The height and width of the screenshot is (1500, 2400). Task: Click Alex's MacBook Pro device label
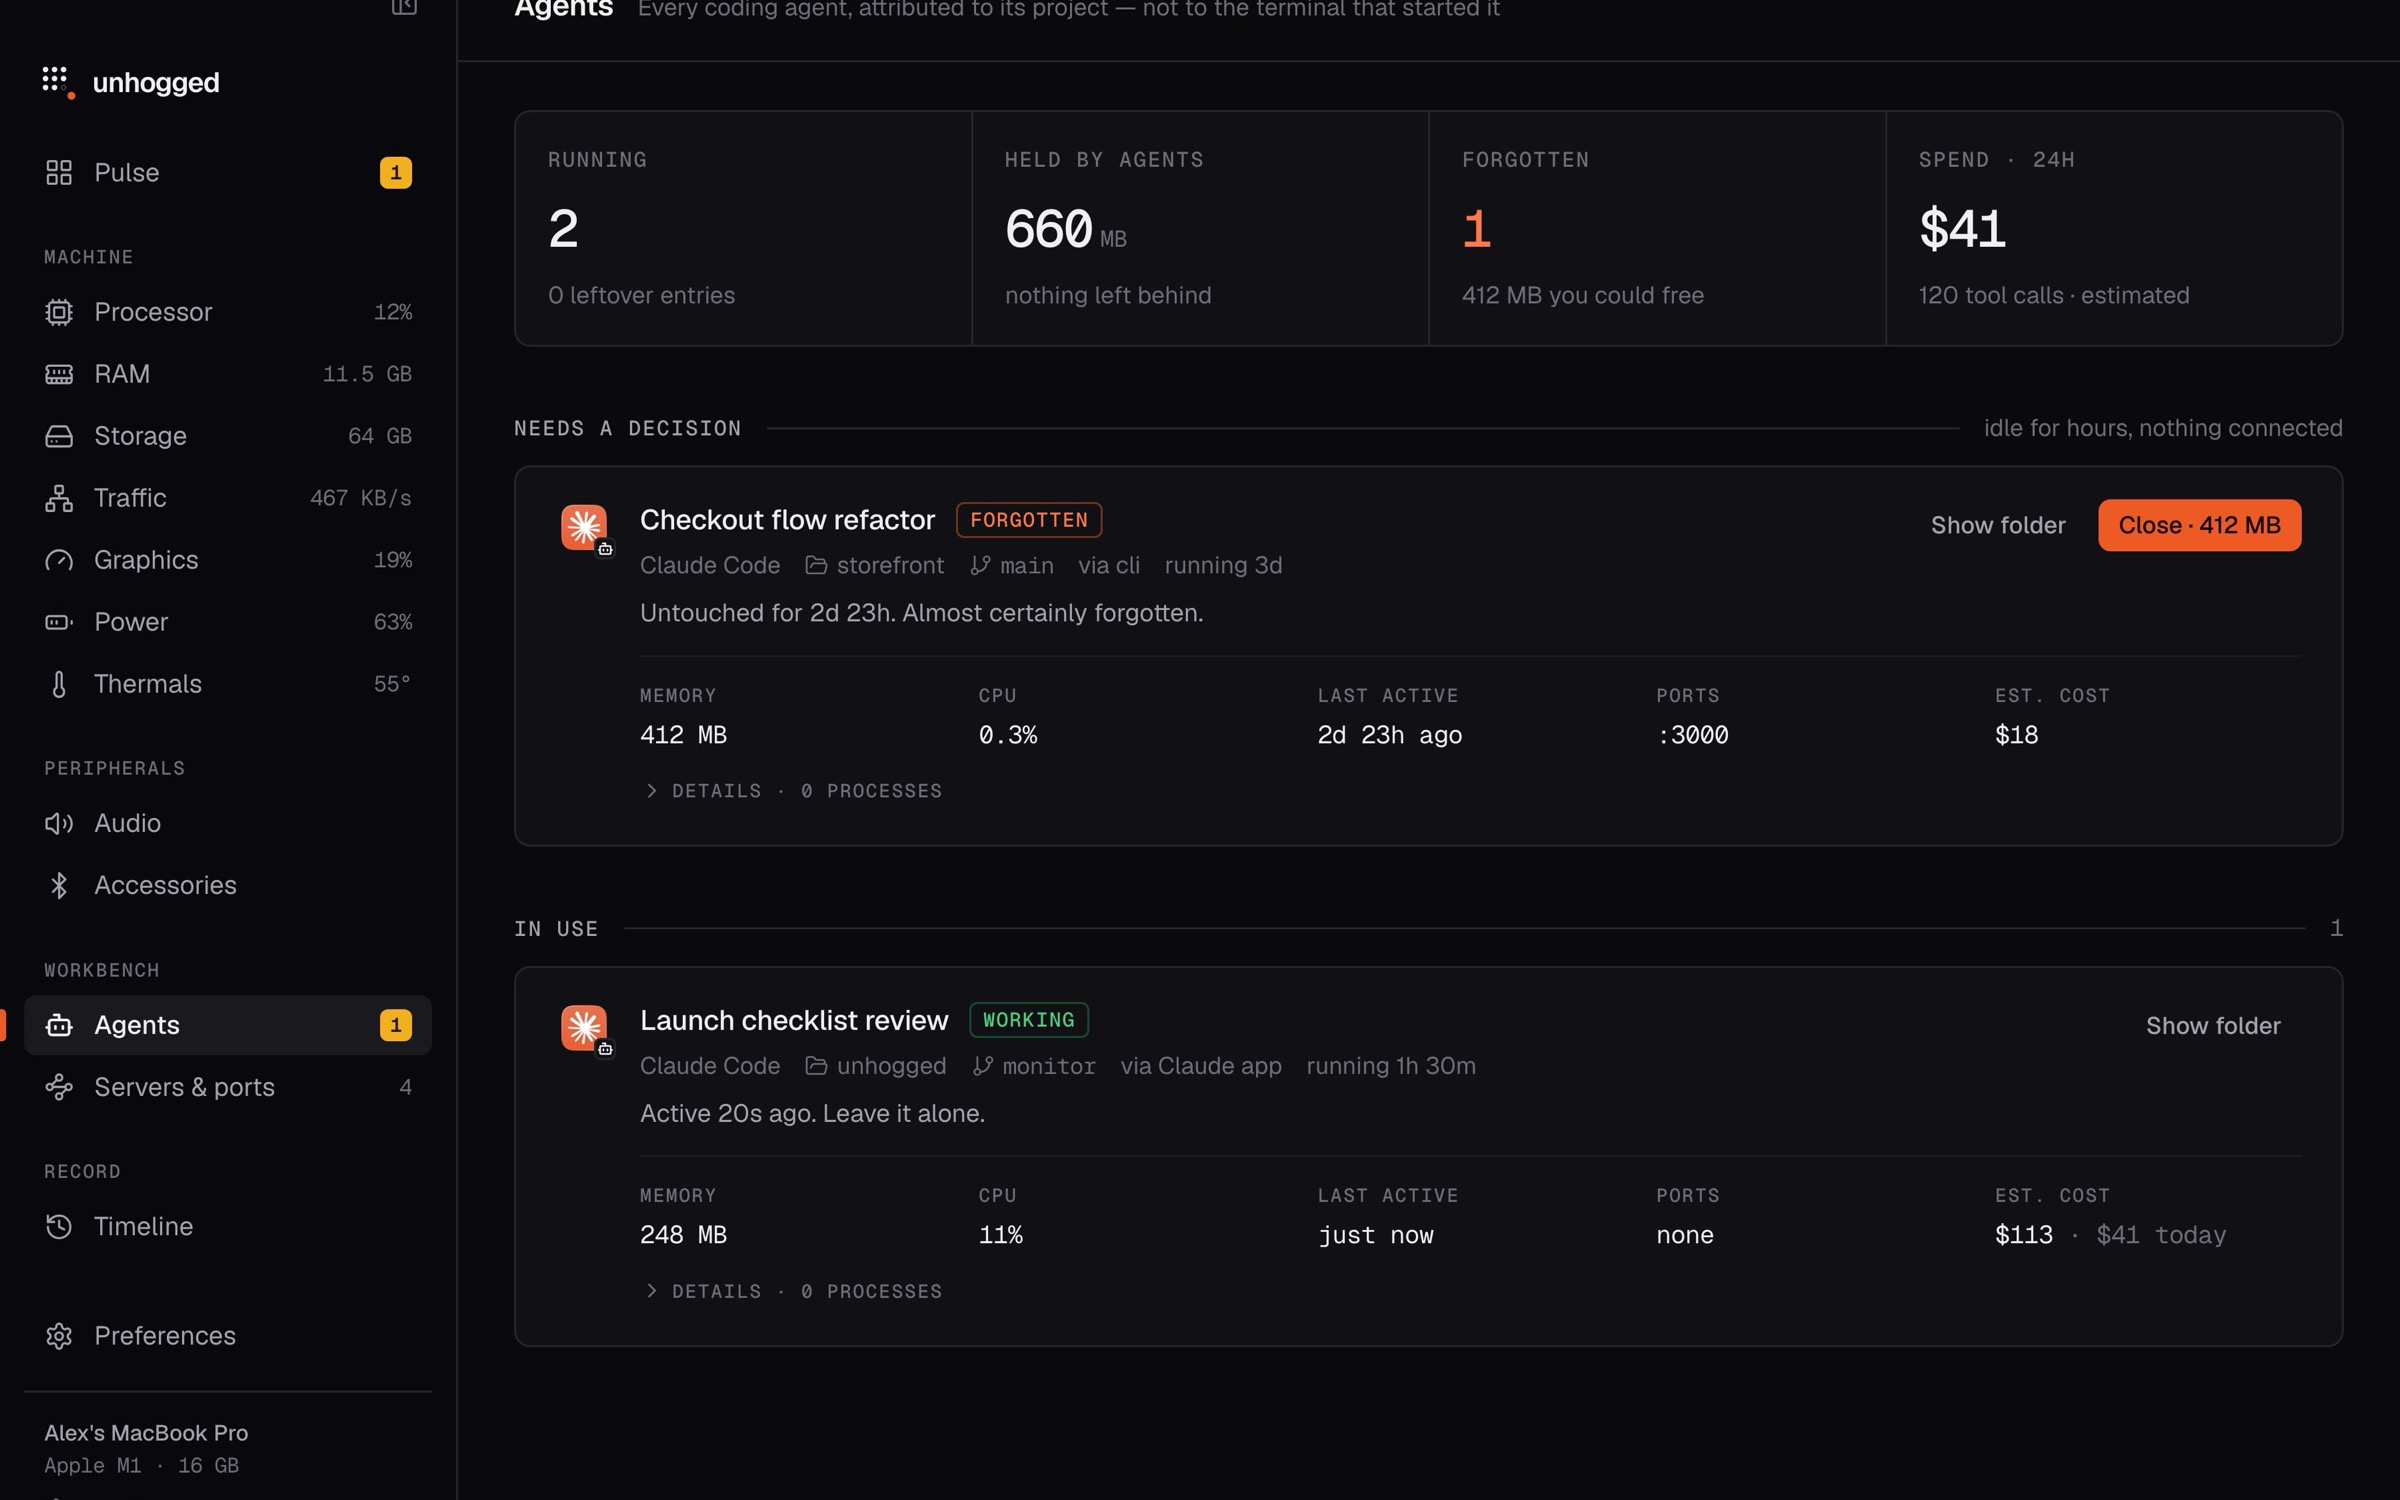tap(146, 1433)
